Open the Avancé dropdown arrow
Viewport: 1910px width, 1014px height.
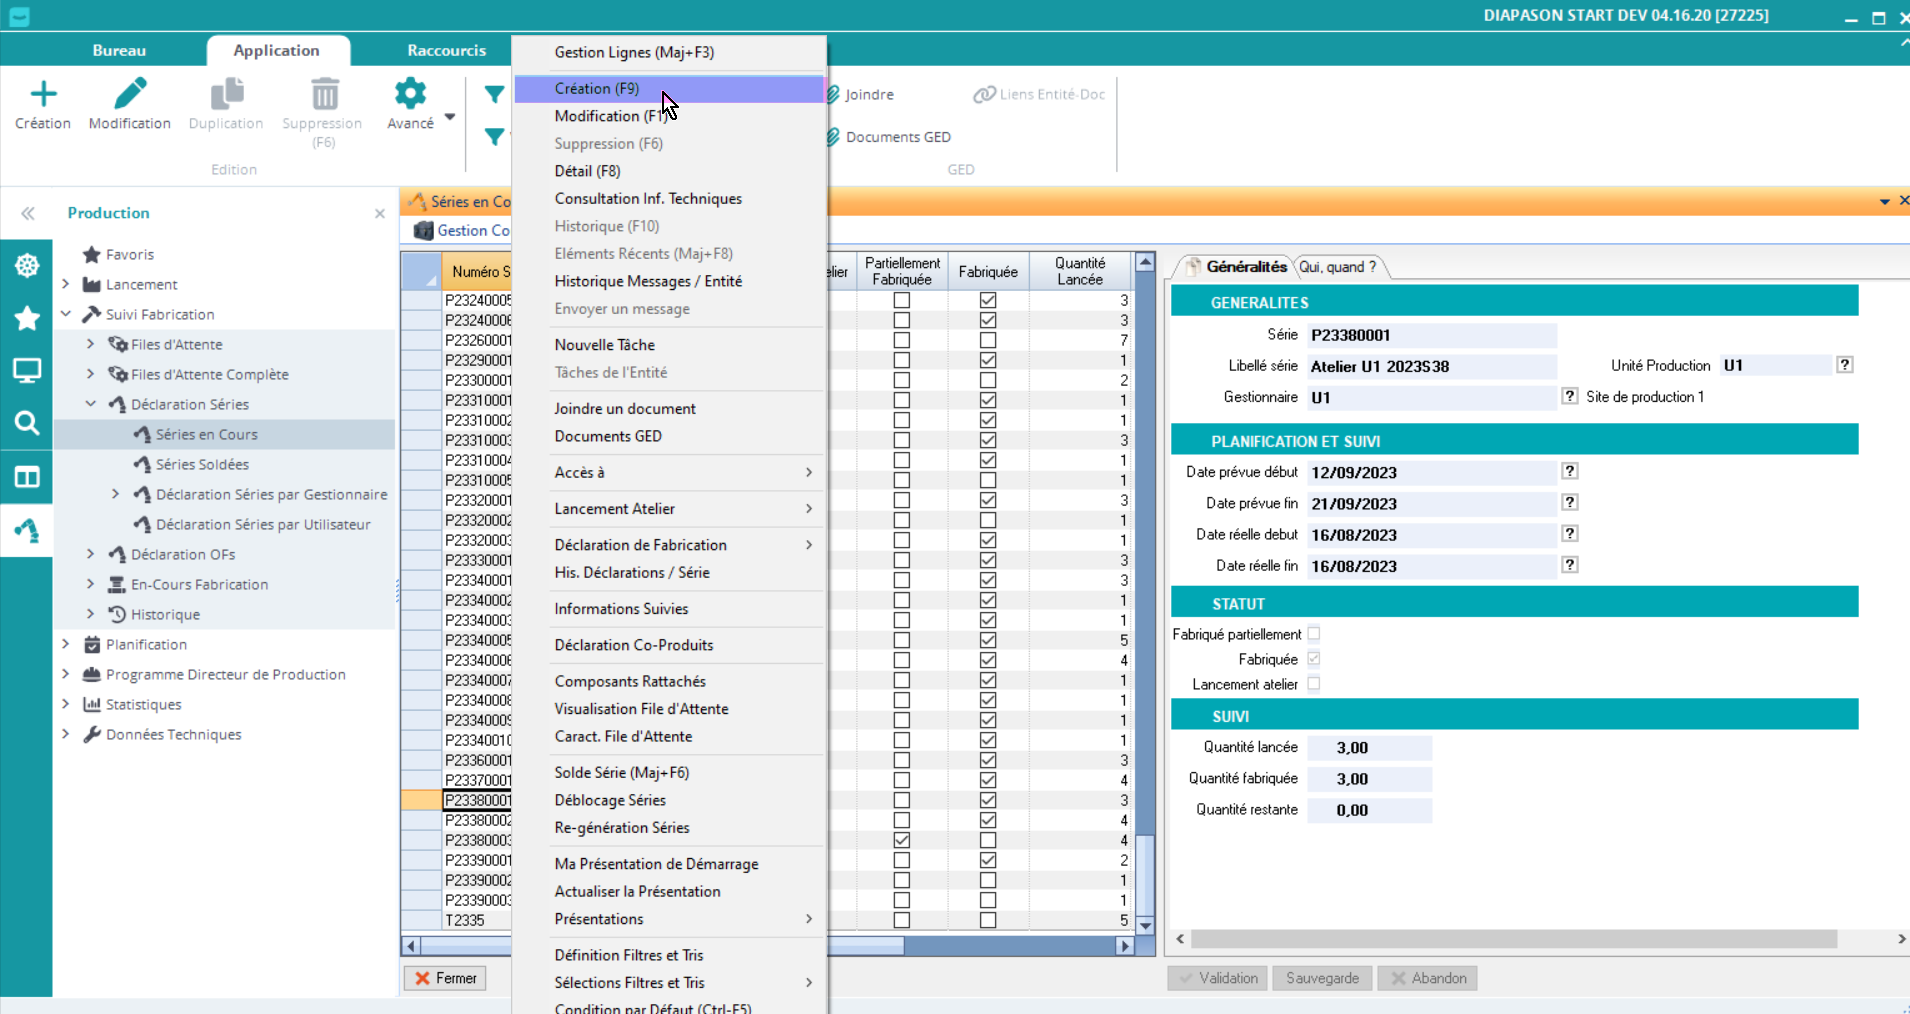[x=450, y=117]
